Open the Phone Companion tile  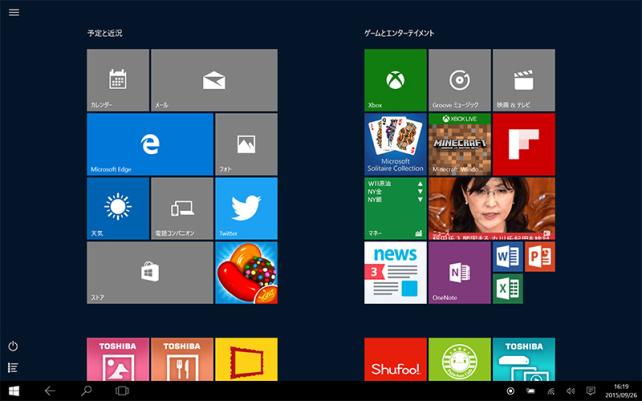click(x=182, y=208)
